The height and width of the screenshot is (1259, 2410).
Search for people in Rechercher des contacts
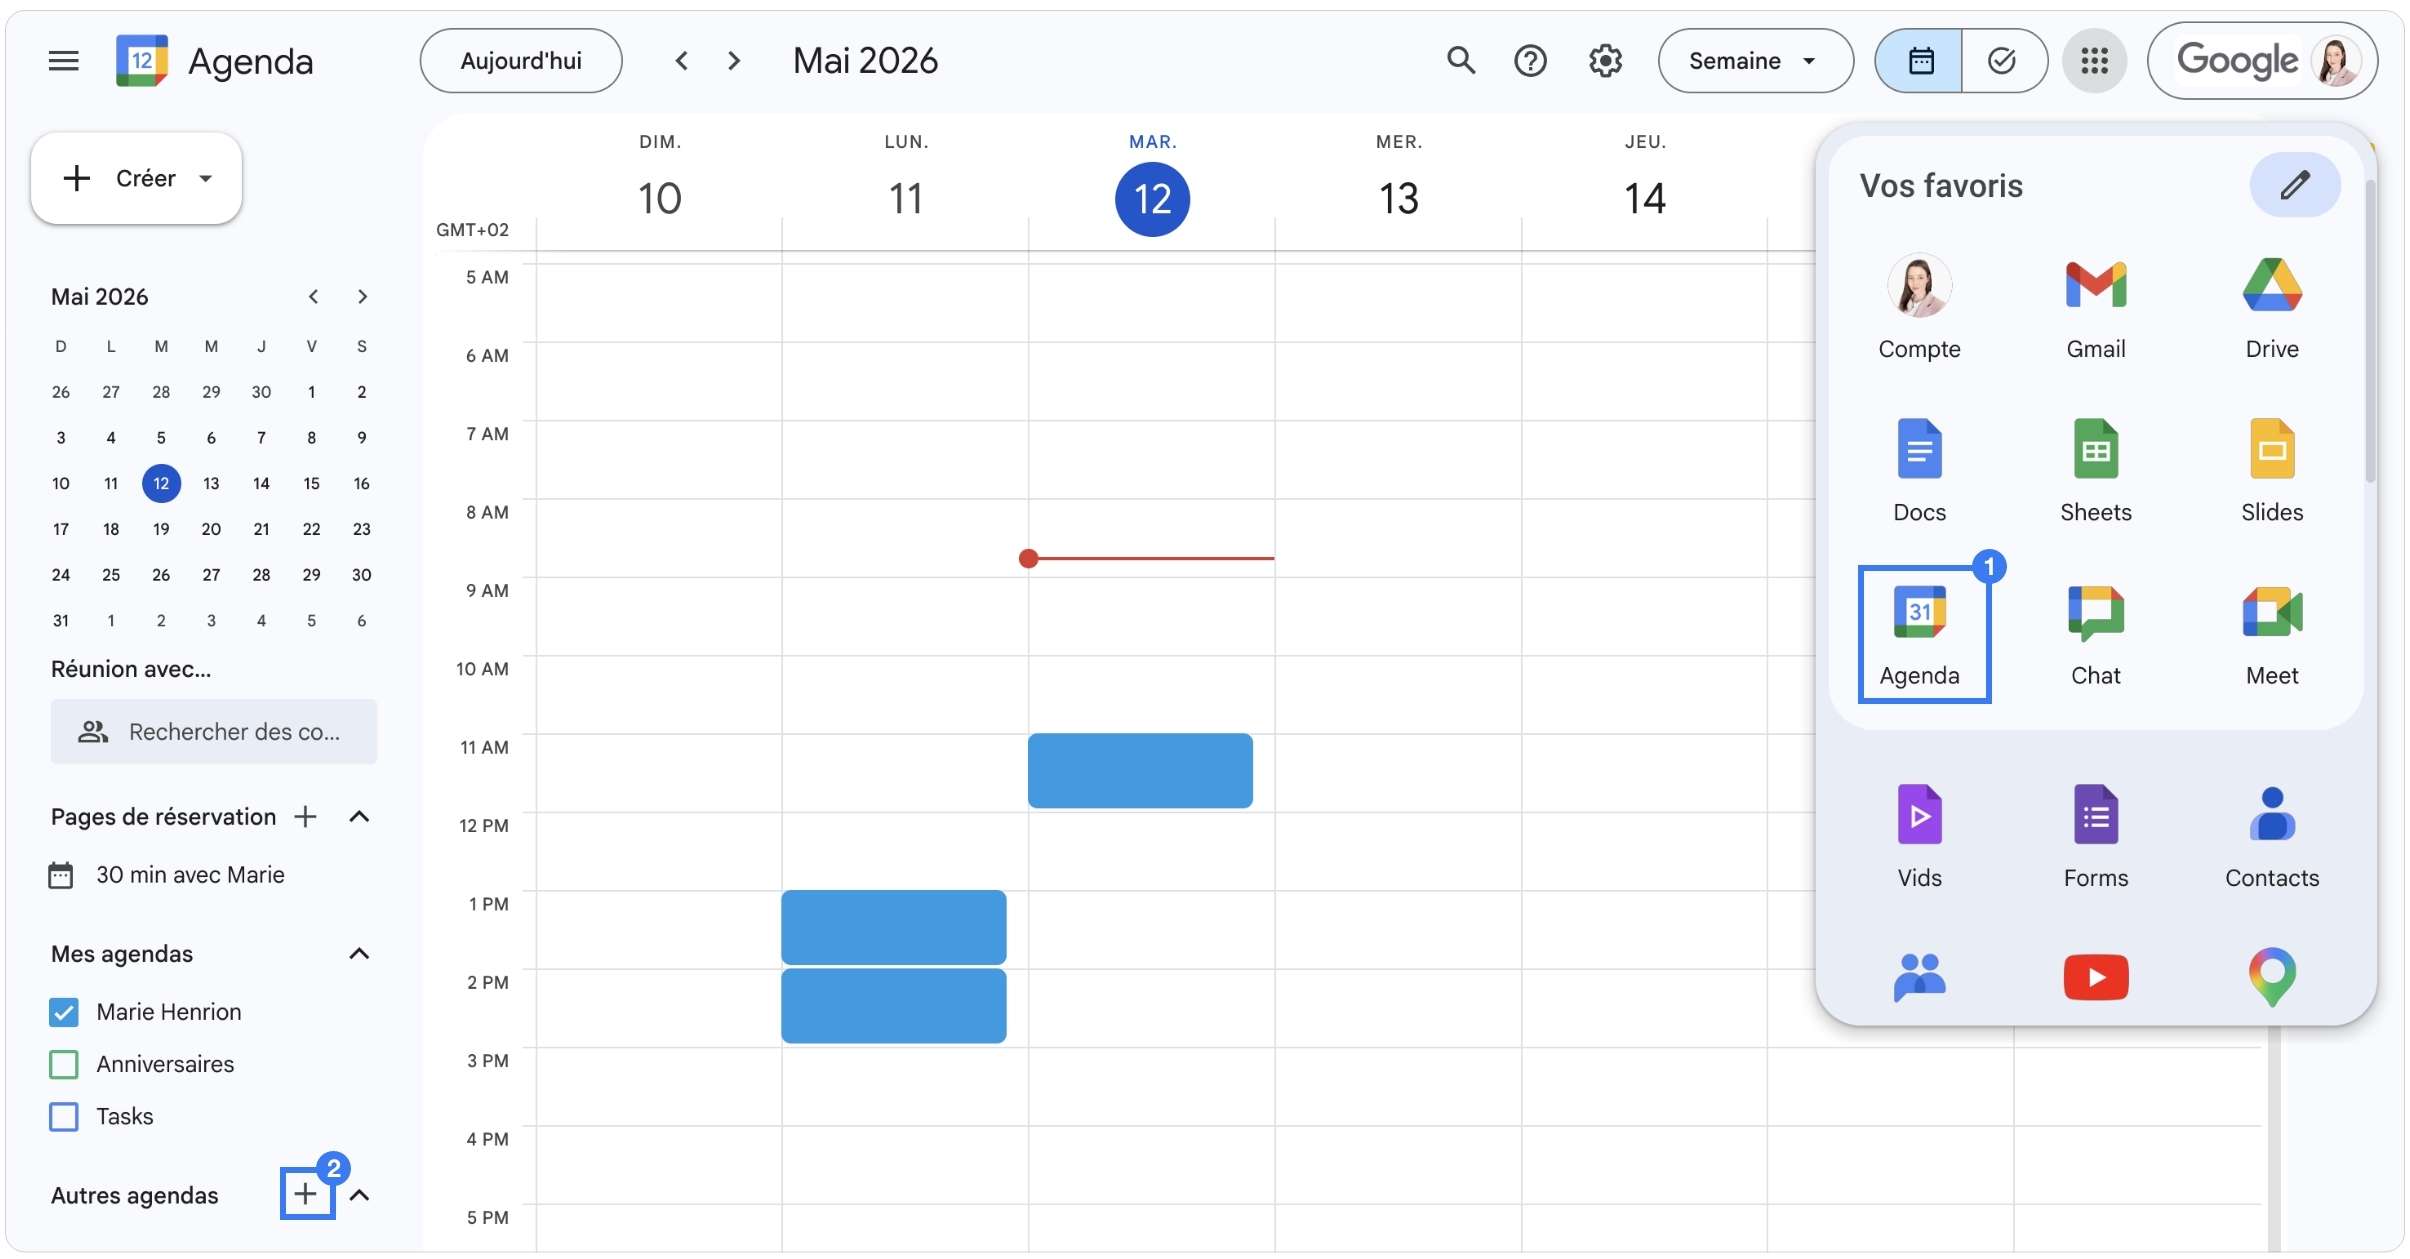[214, 732]
